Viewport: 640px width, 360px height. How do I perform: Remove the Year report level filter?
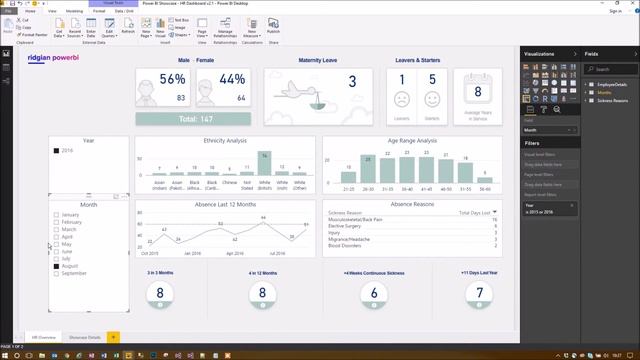point(572,205)
